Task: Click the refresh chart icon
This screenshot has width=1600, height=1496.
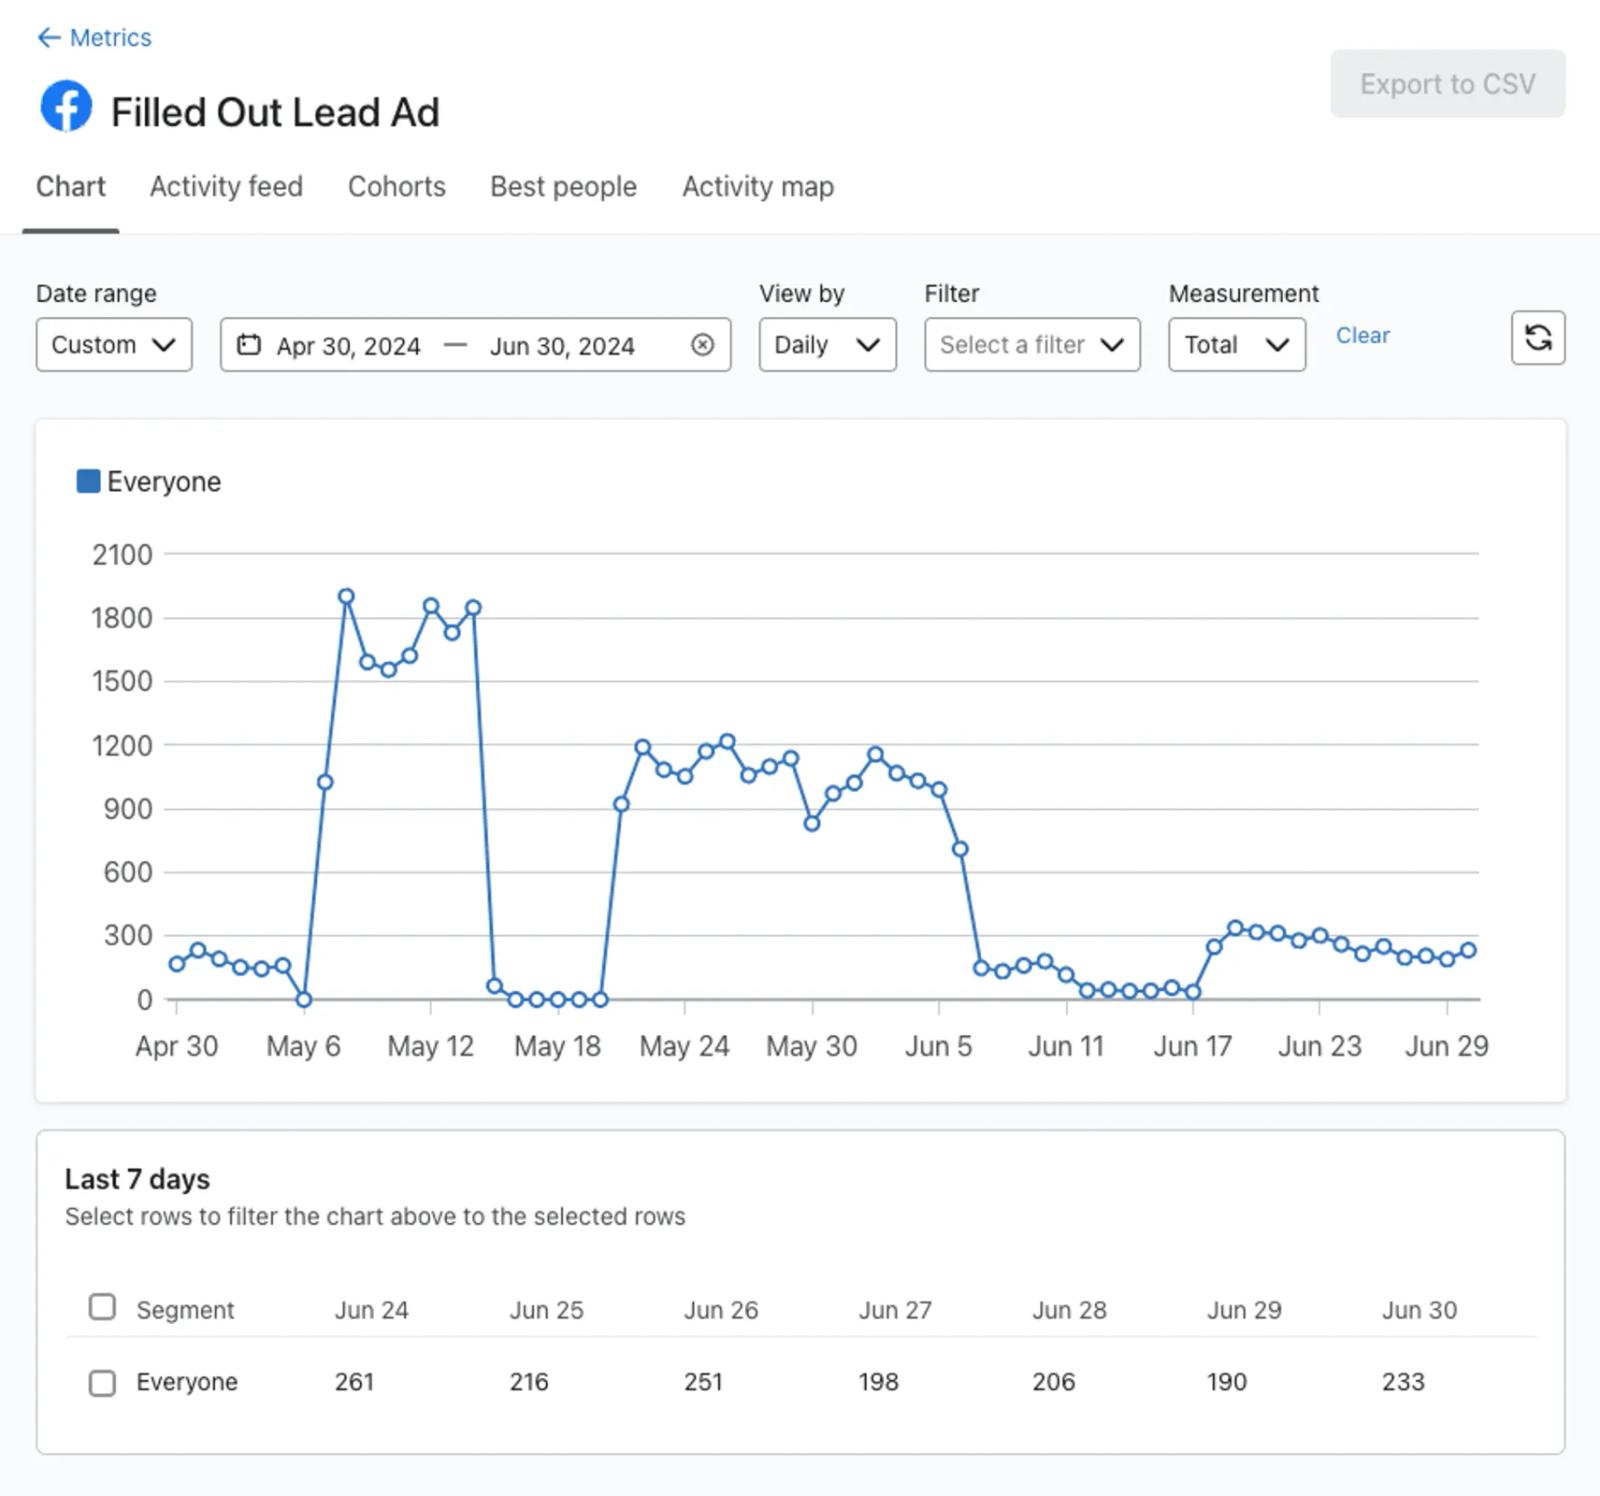Action: 1538,338
